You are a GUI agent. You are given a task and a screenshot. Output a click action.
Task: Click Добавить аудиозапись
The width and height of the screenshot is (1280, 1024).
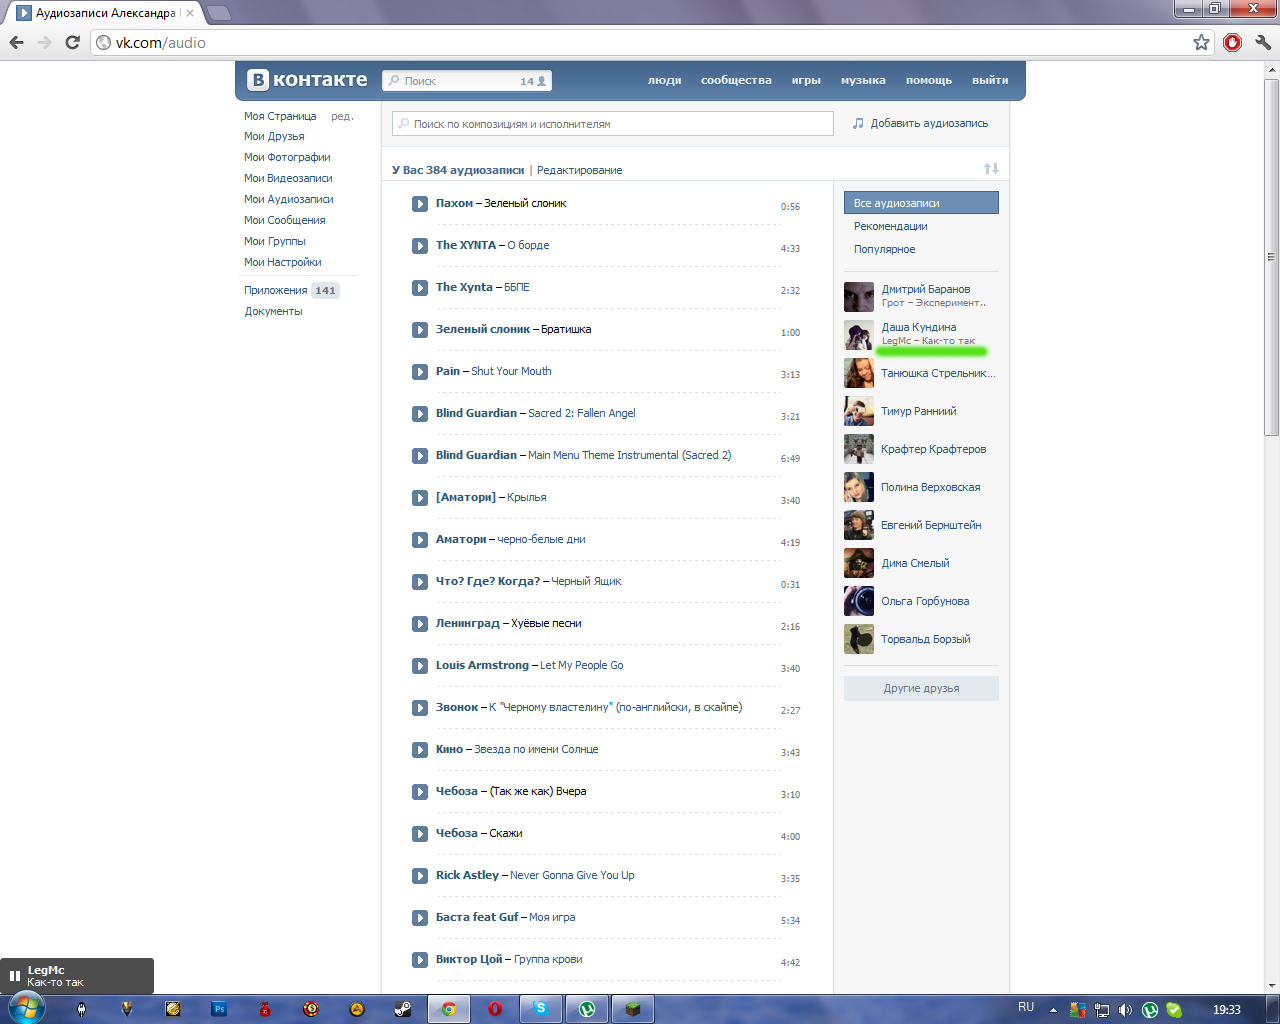click(x=920, y=123)
